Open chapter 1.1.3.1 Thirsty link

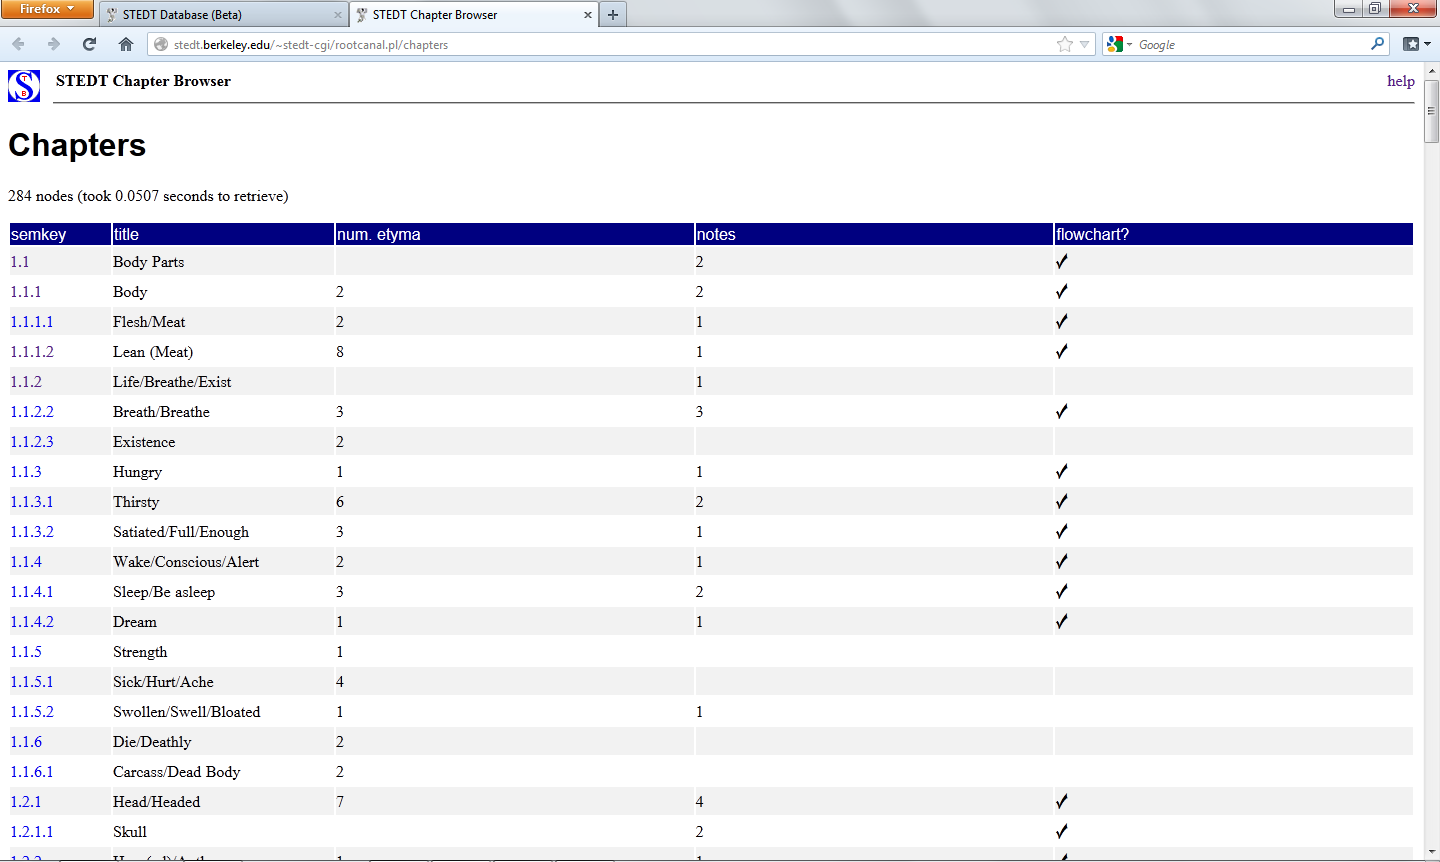point(32,502)
